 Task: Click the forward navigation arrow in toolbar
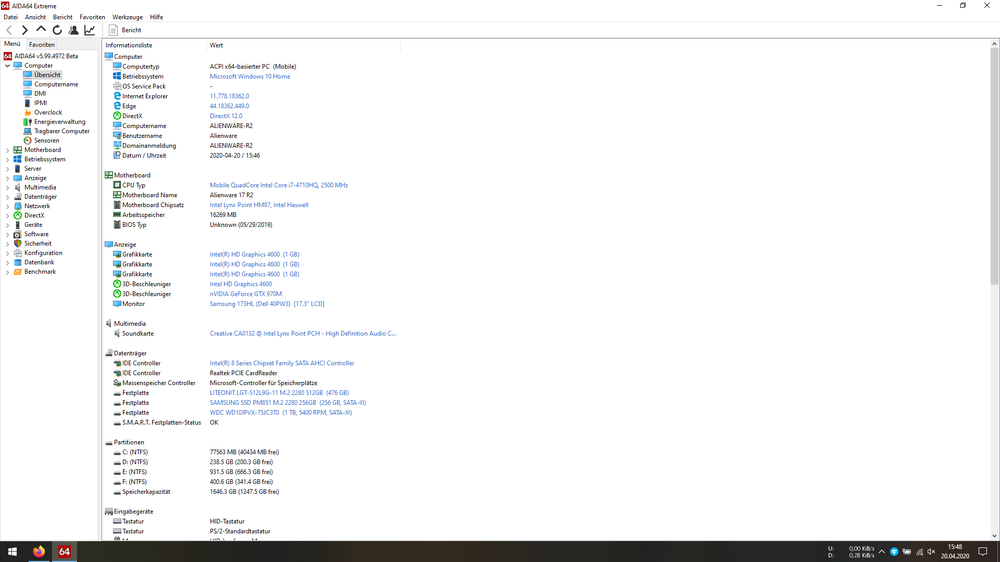click(25, 30)
